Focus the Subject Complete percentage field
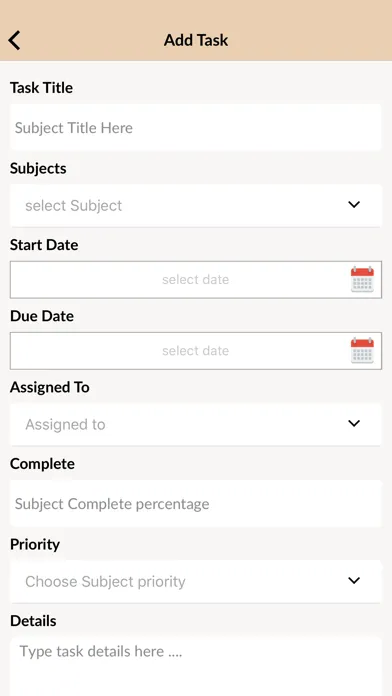 (x=195, y=504)
